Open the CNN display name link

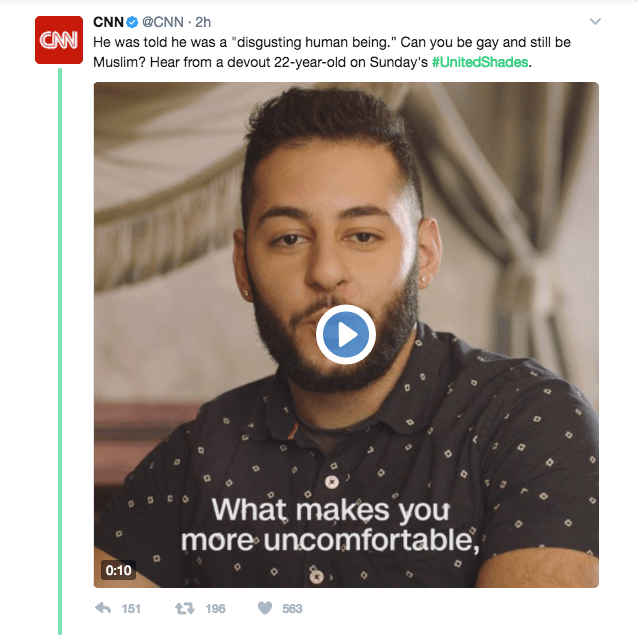pos(108,23)
